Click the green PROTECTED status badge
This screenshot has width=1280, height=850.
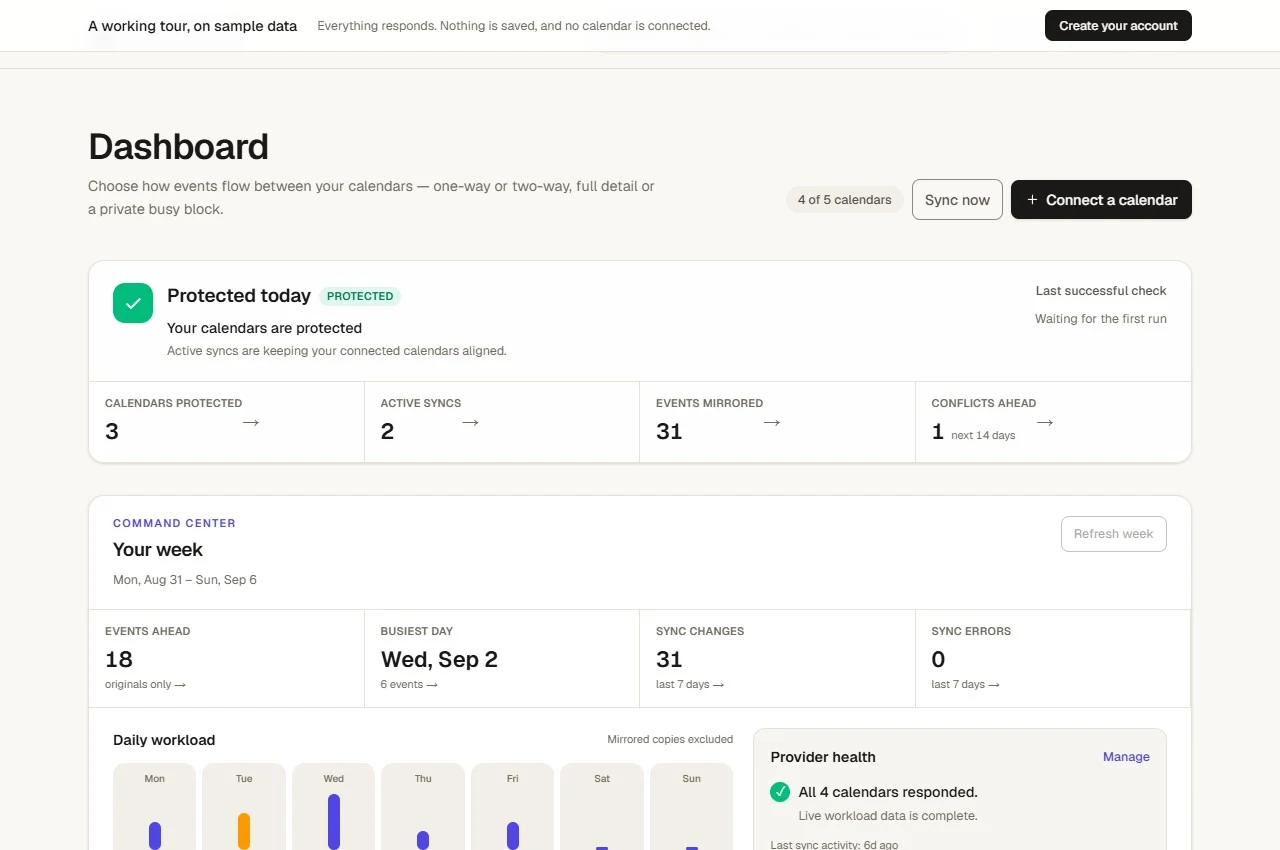pos(360,296)
